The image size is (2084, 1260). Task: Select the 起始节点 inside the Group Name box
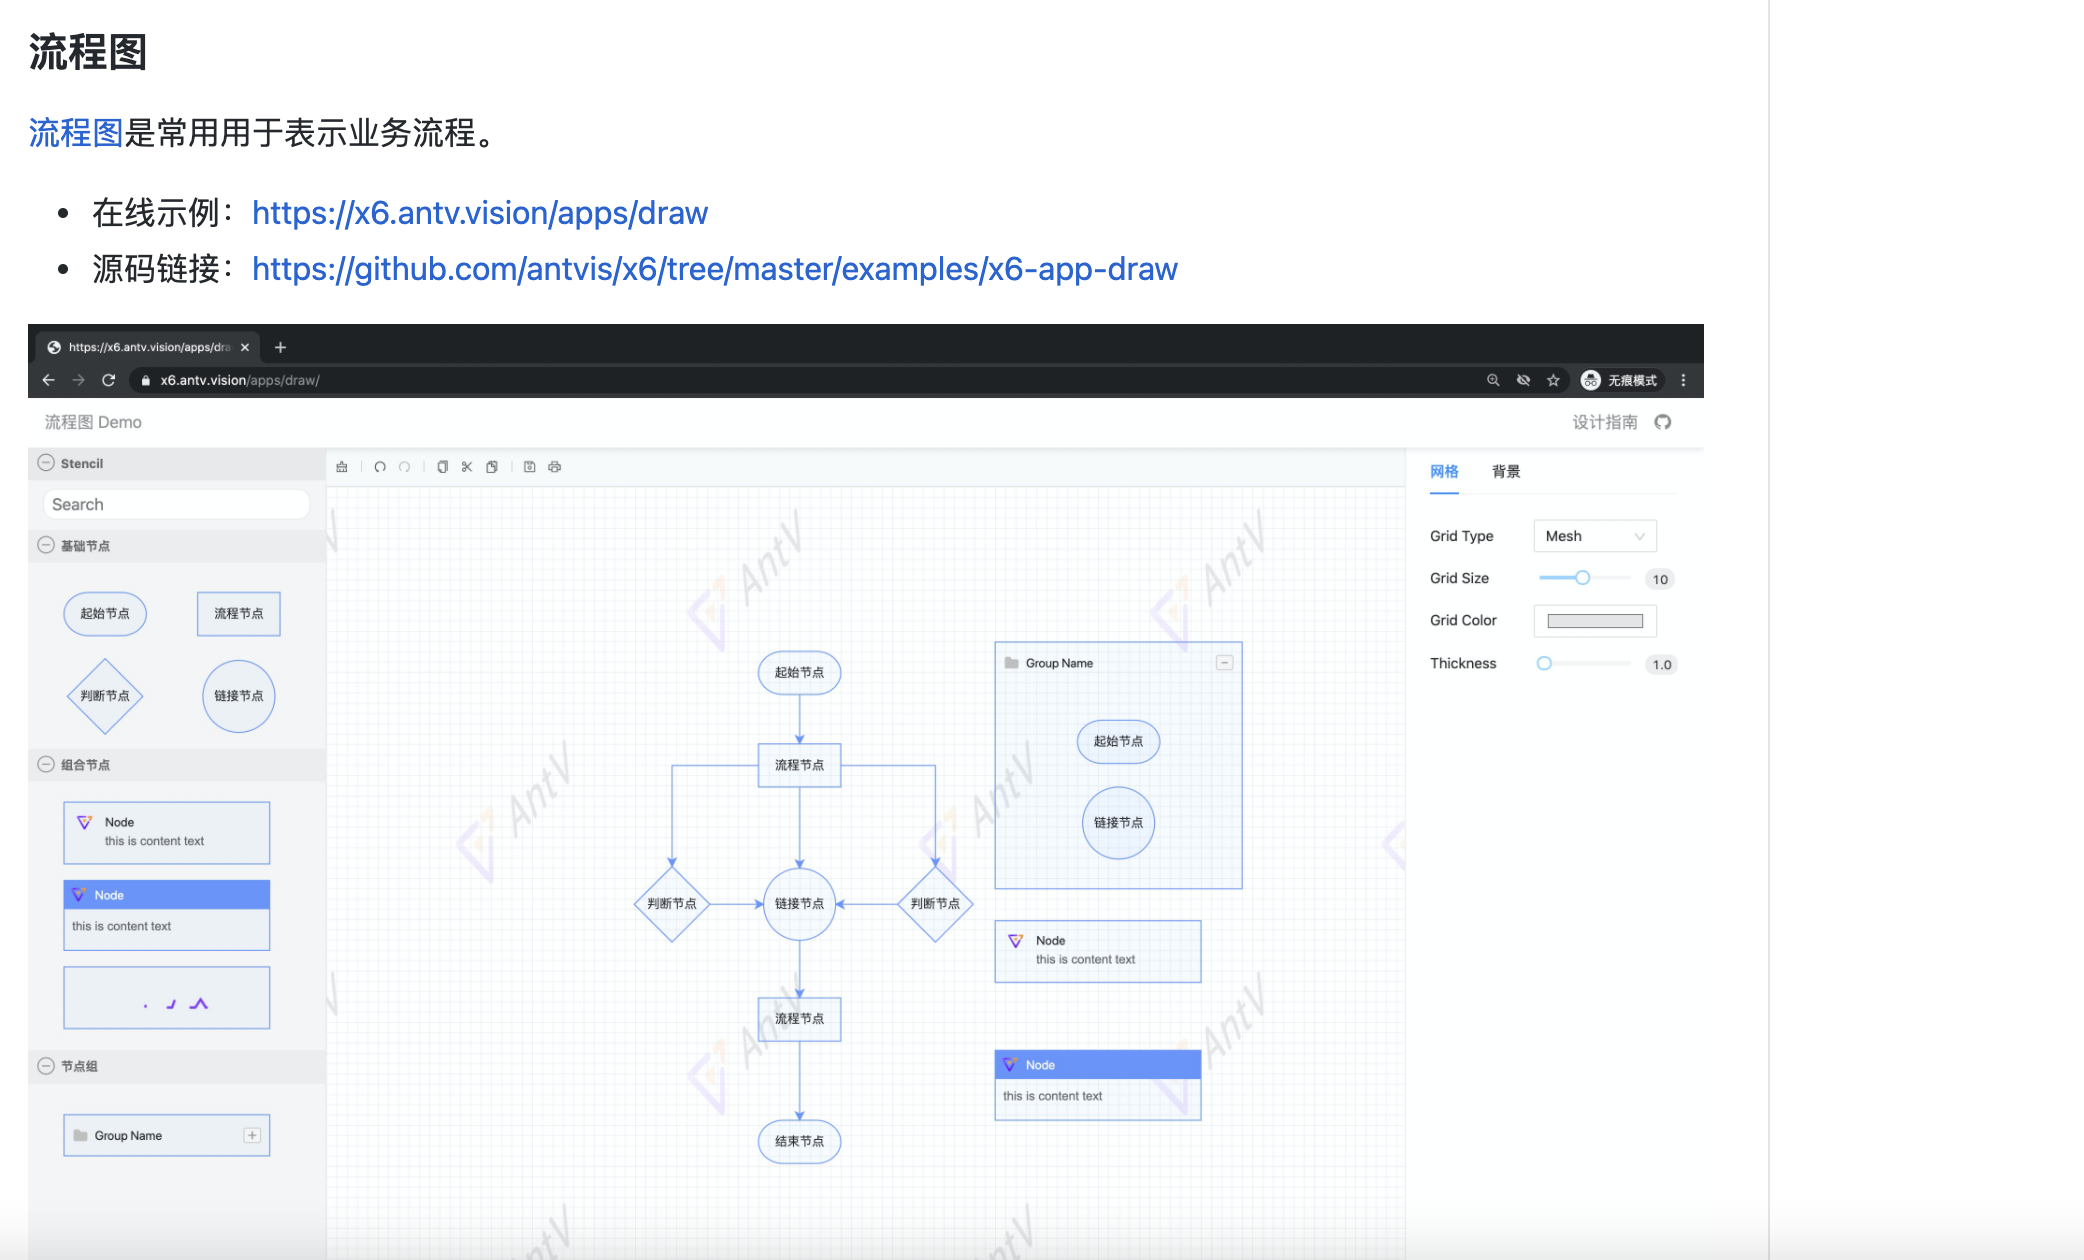click(1118, 741)
